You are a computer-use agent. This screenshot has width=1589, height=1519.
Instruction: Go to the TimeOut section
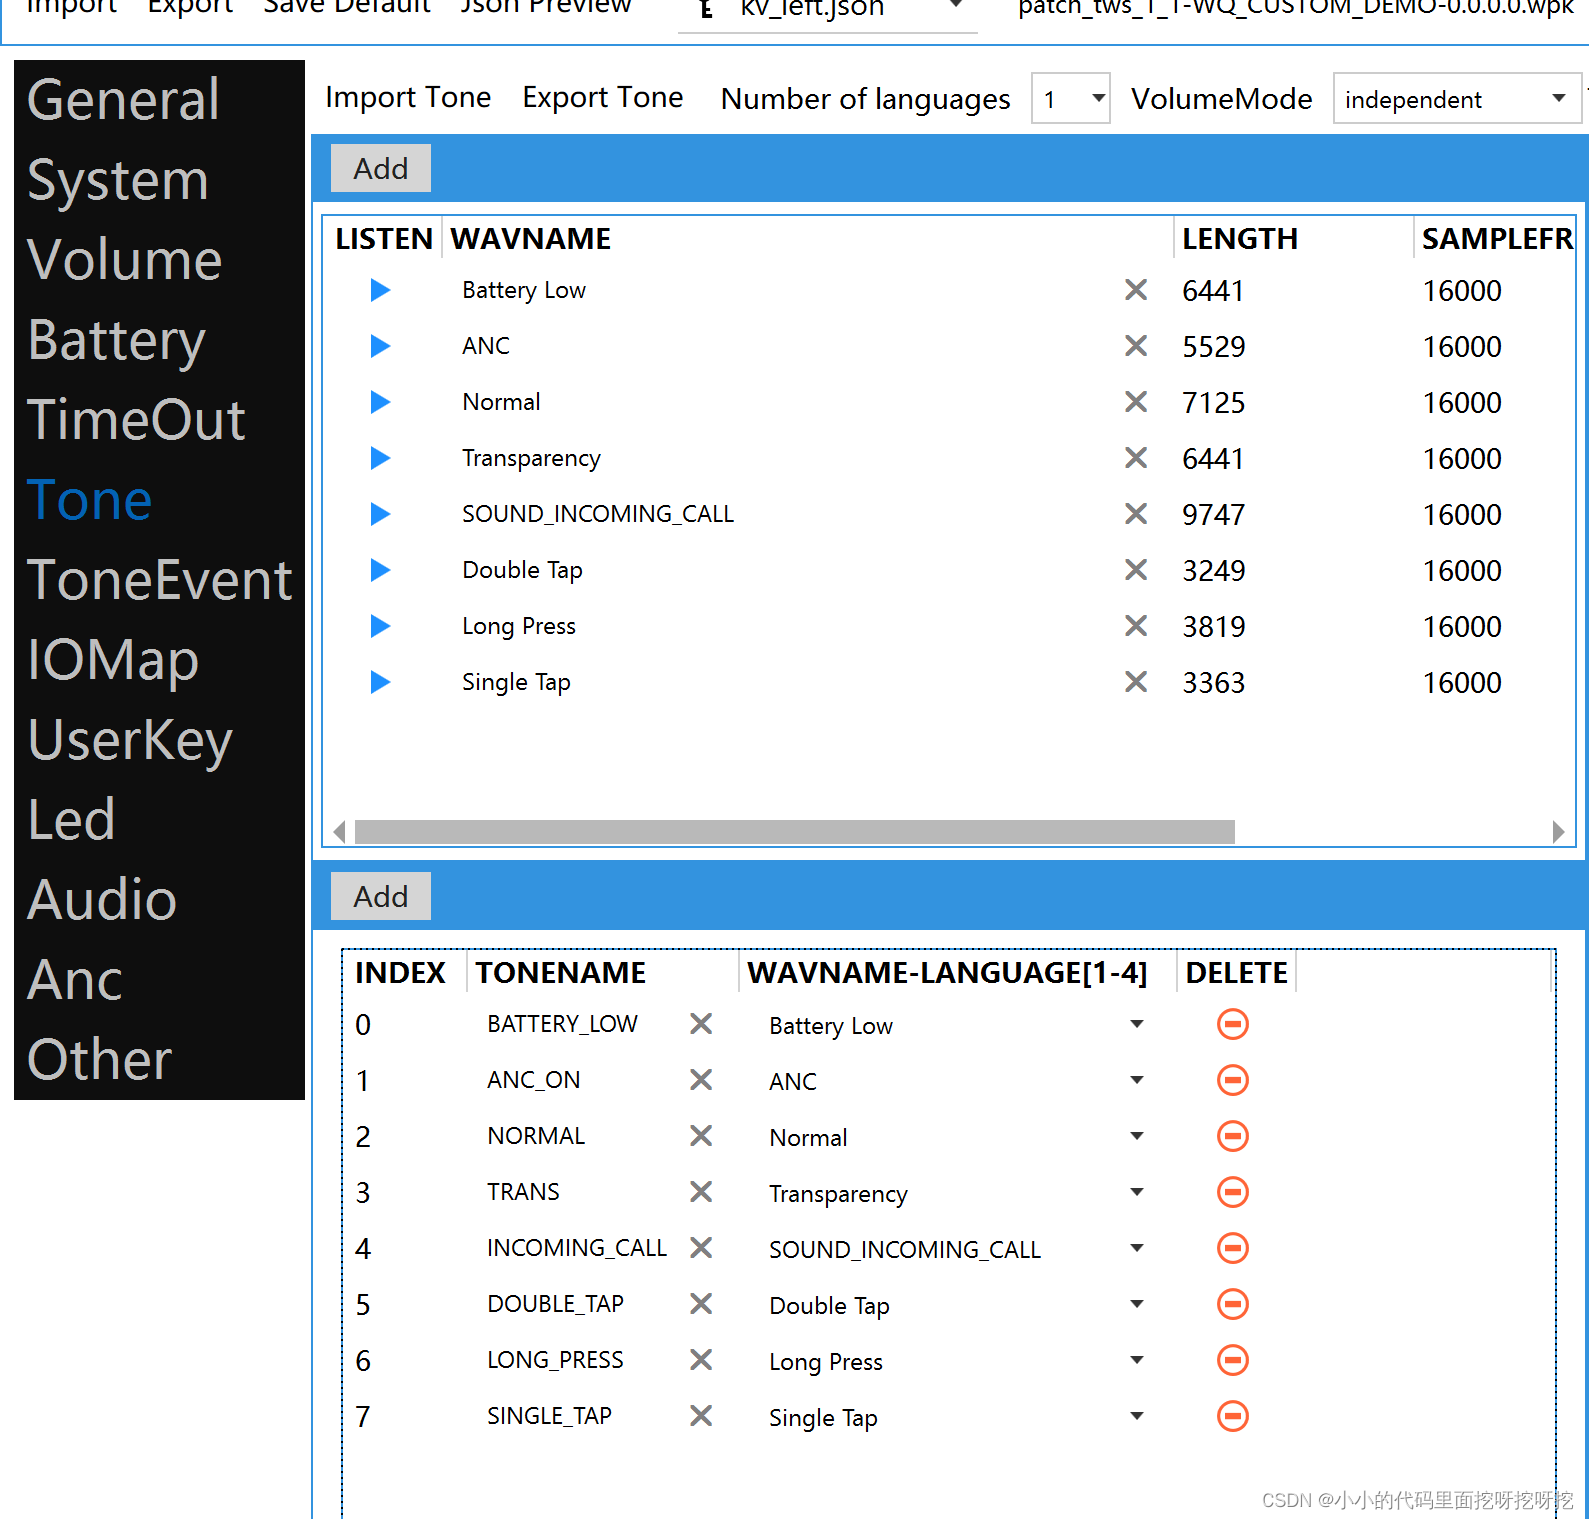(136, 420)
